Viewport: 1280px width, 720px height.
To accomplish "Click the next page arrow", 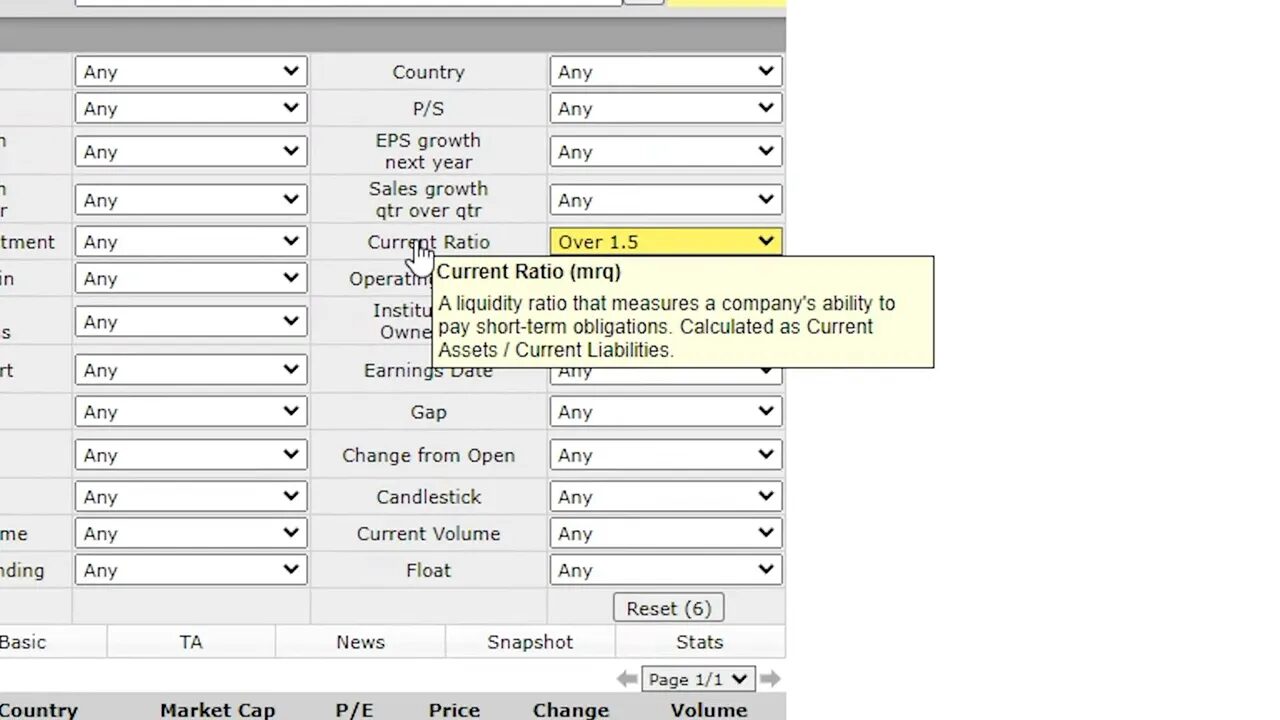I will (769, 678).
